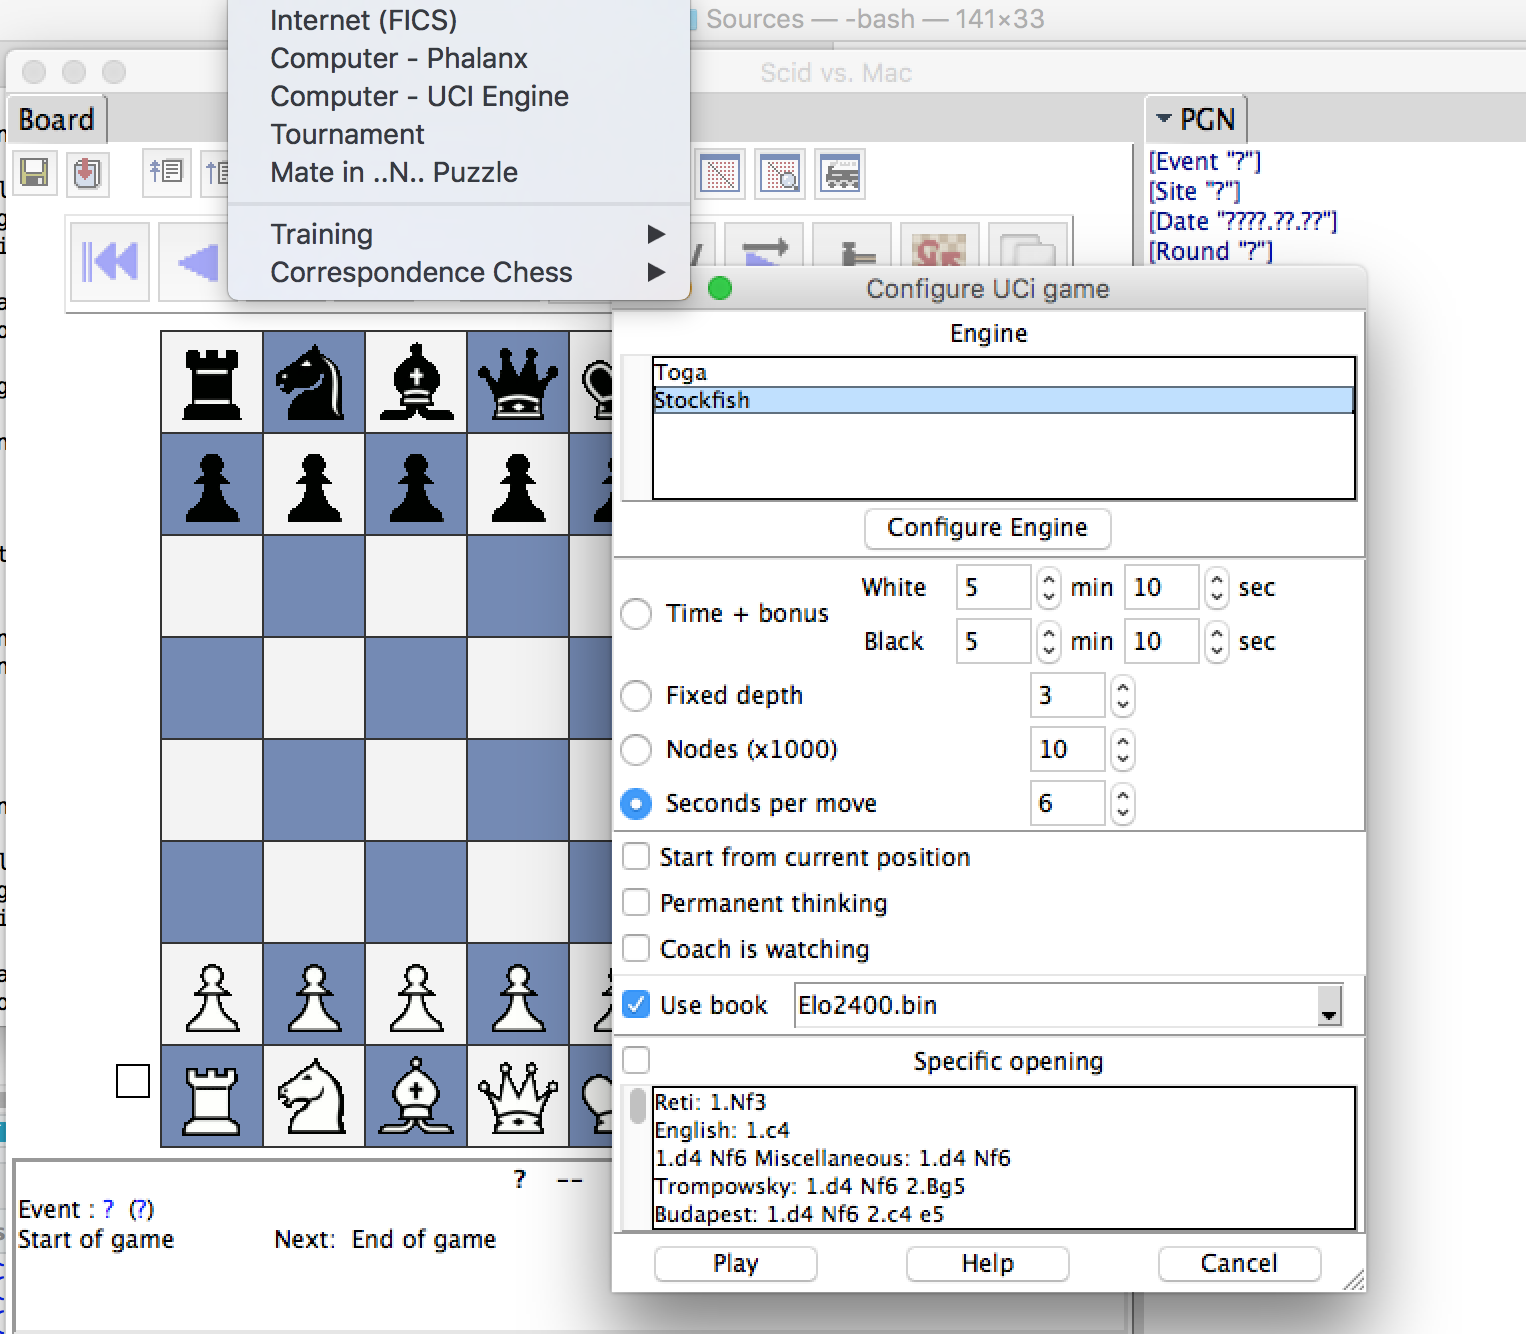Click the replace game icon with red arrow

[87, 173]
